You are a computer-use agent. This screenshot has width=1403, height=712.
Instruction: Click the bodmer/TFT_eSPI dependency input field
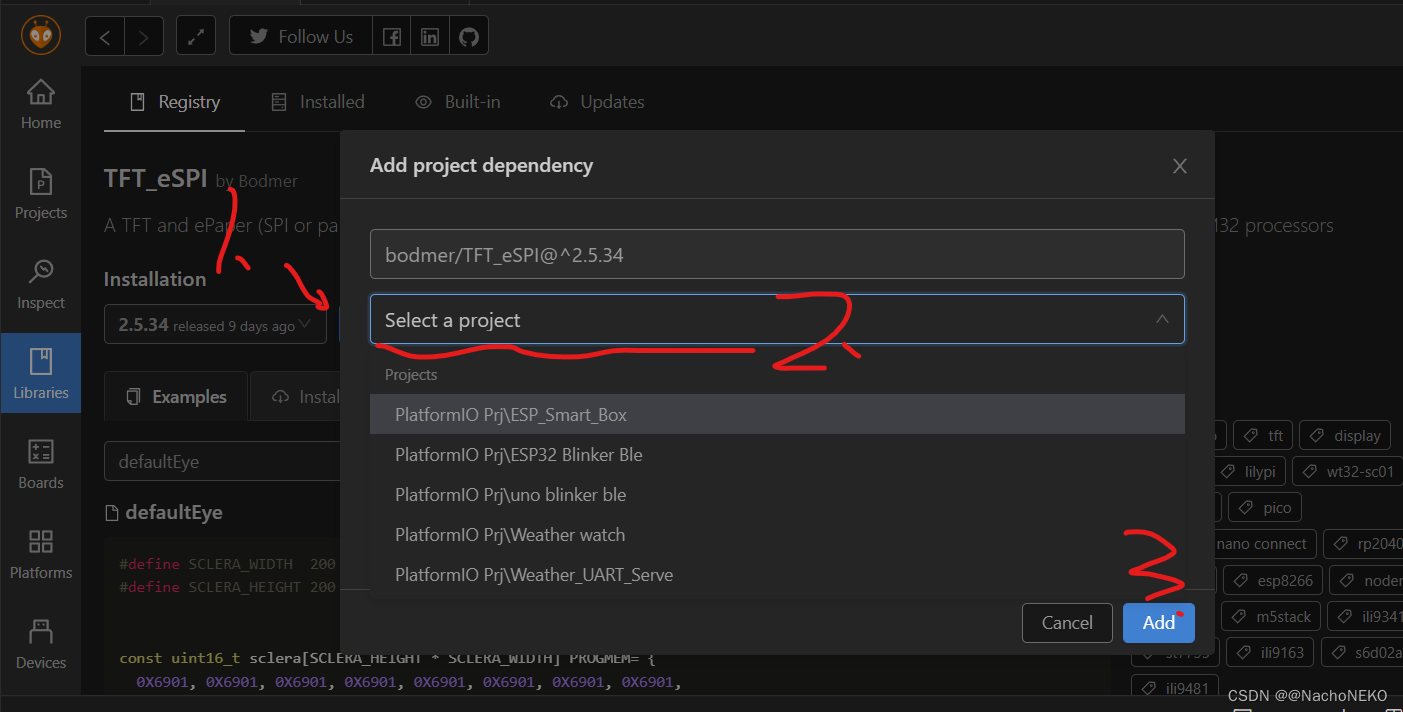[x=777, y=255]
